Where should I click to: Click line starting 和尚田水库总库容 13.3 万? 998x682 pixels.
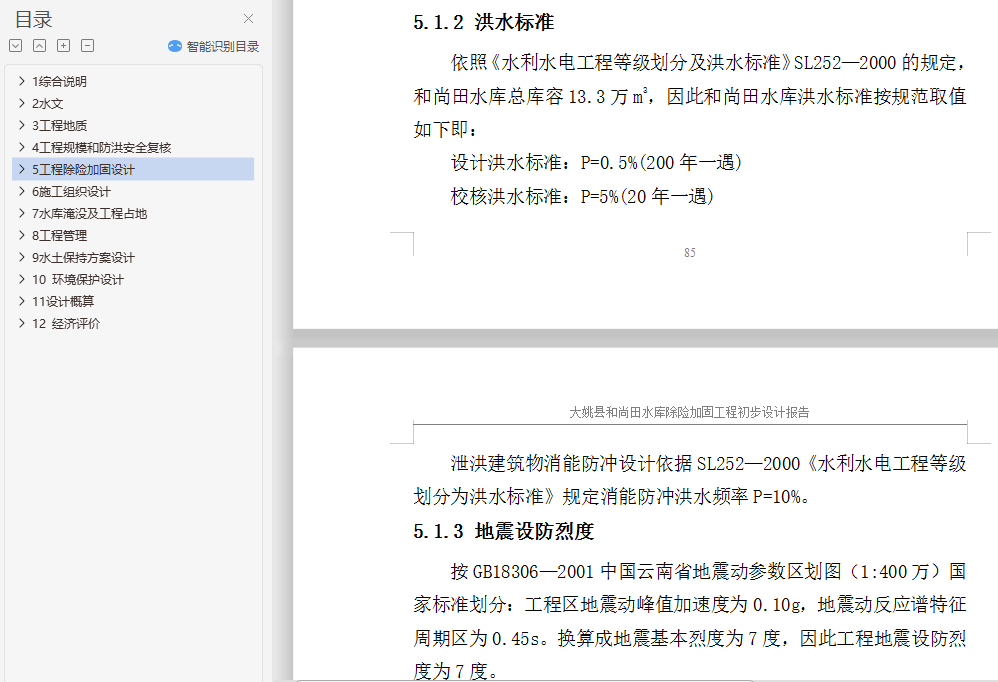(x=690, y=96)
